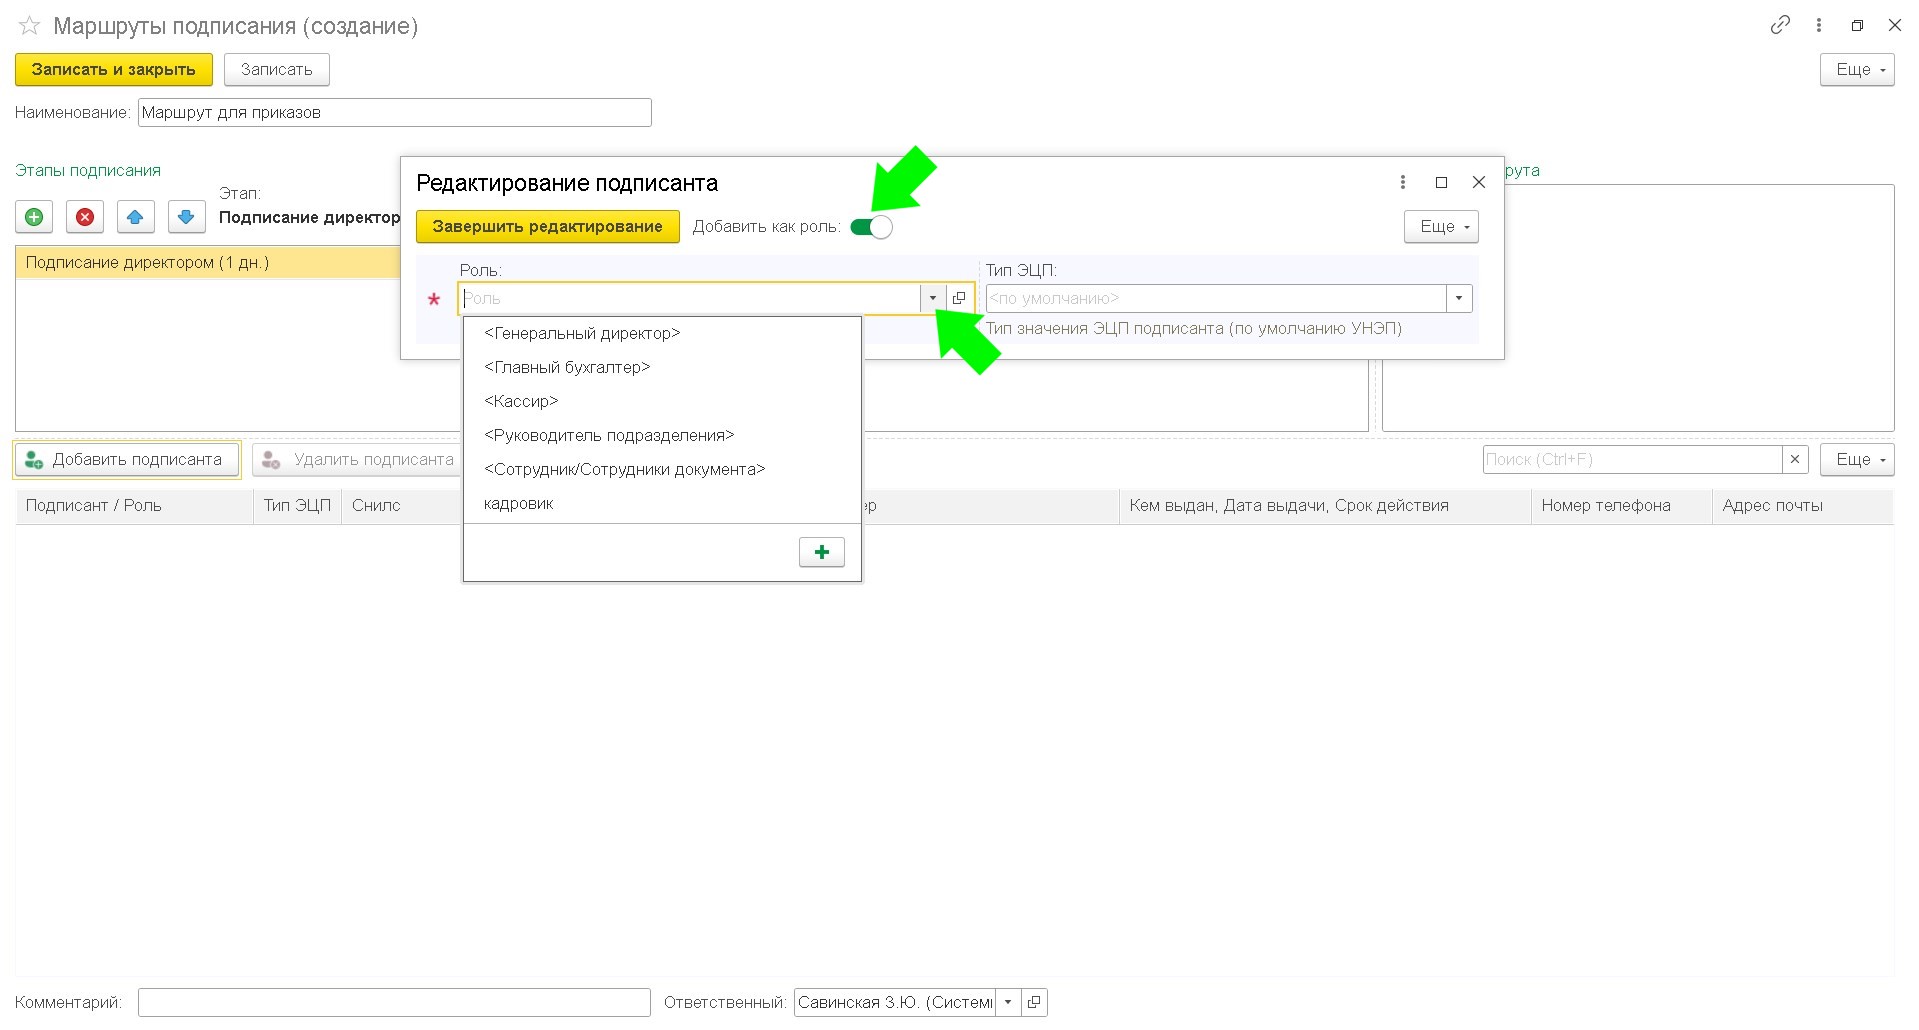The width and height of the screenshot is (1919, 1030).
Task: Choose <Главный бухгалтер> role option
Action: pos(566,367)
